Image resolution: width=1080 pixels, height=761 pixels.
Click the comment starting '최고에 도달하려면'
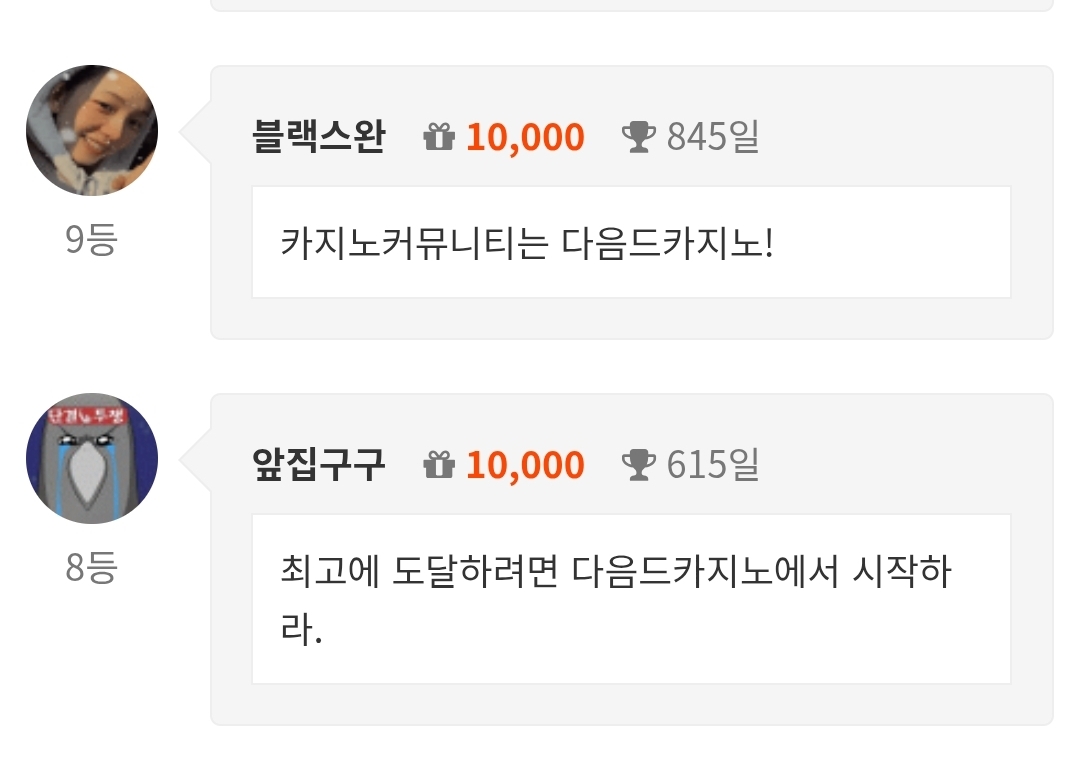pyautogui.click(x=615, y=573)
